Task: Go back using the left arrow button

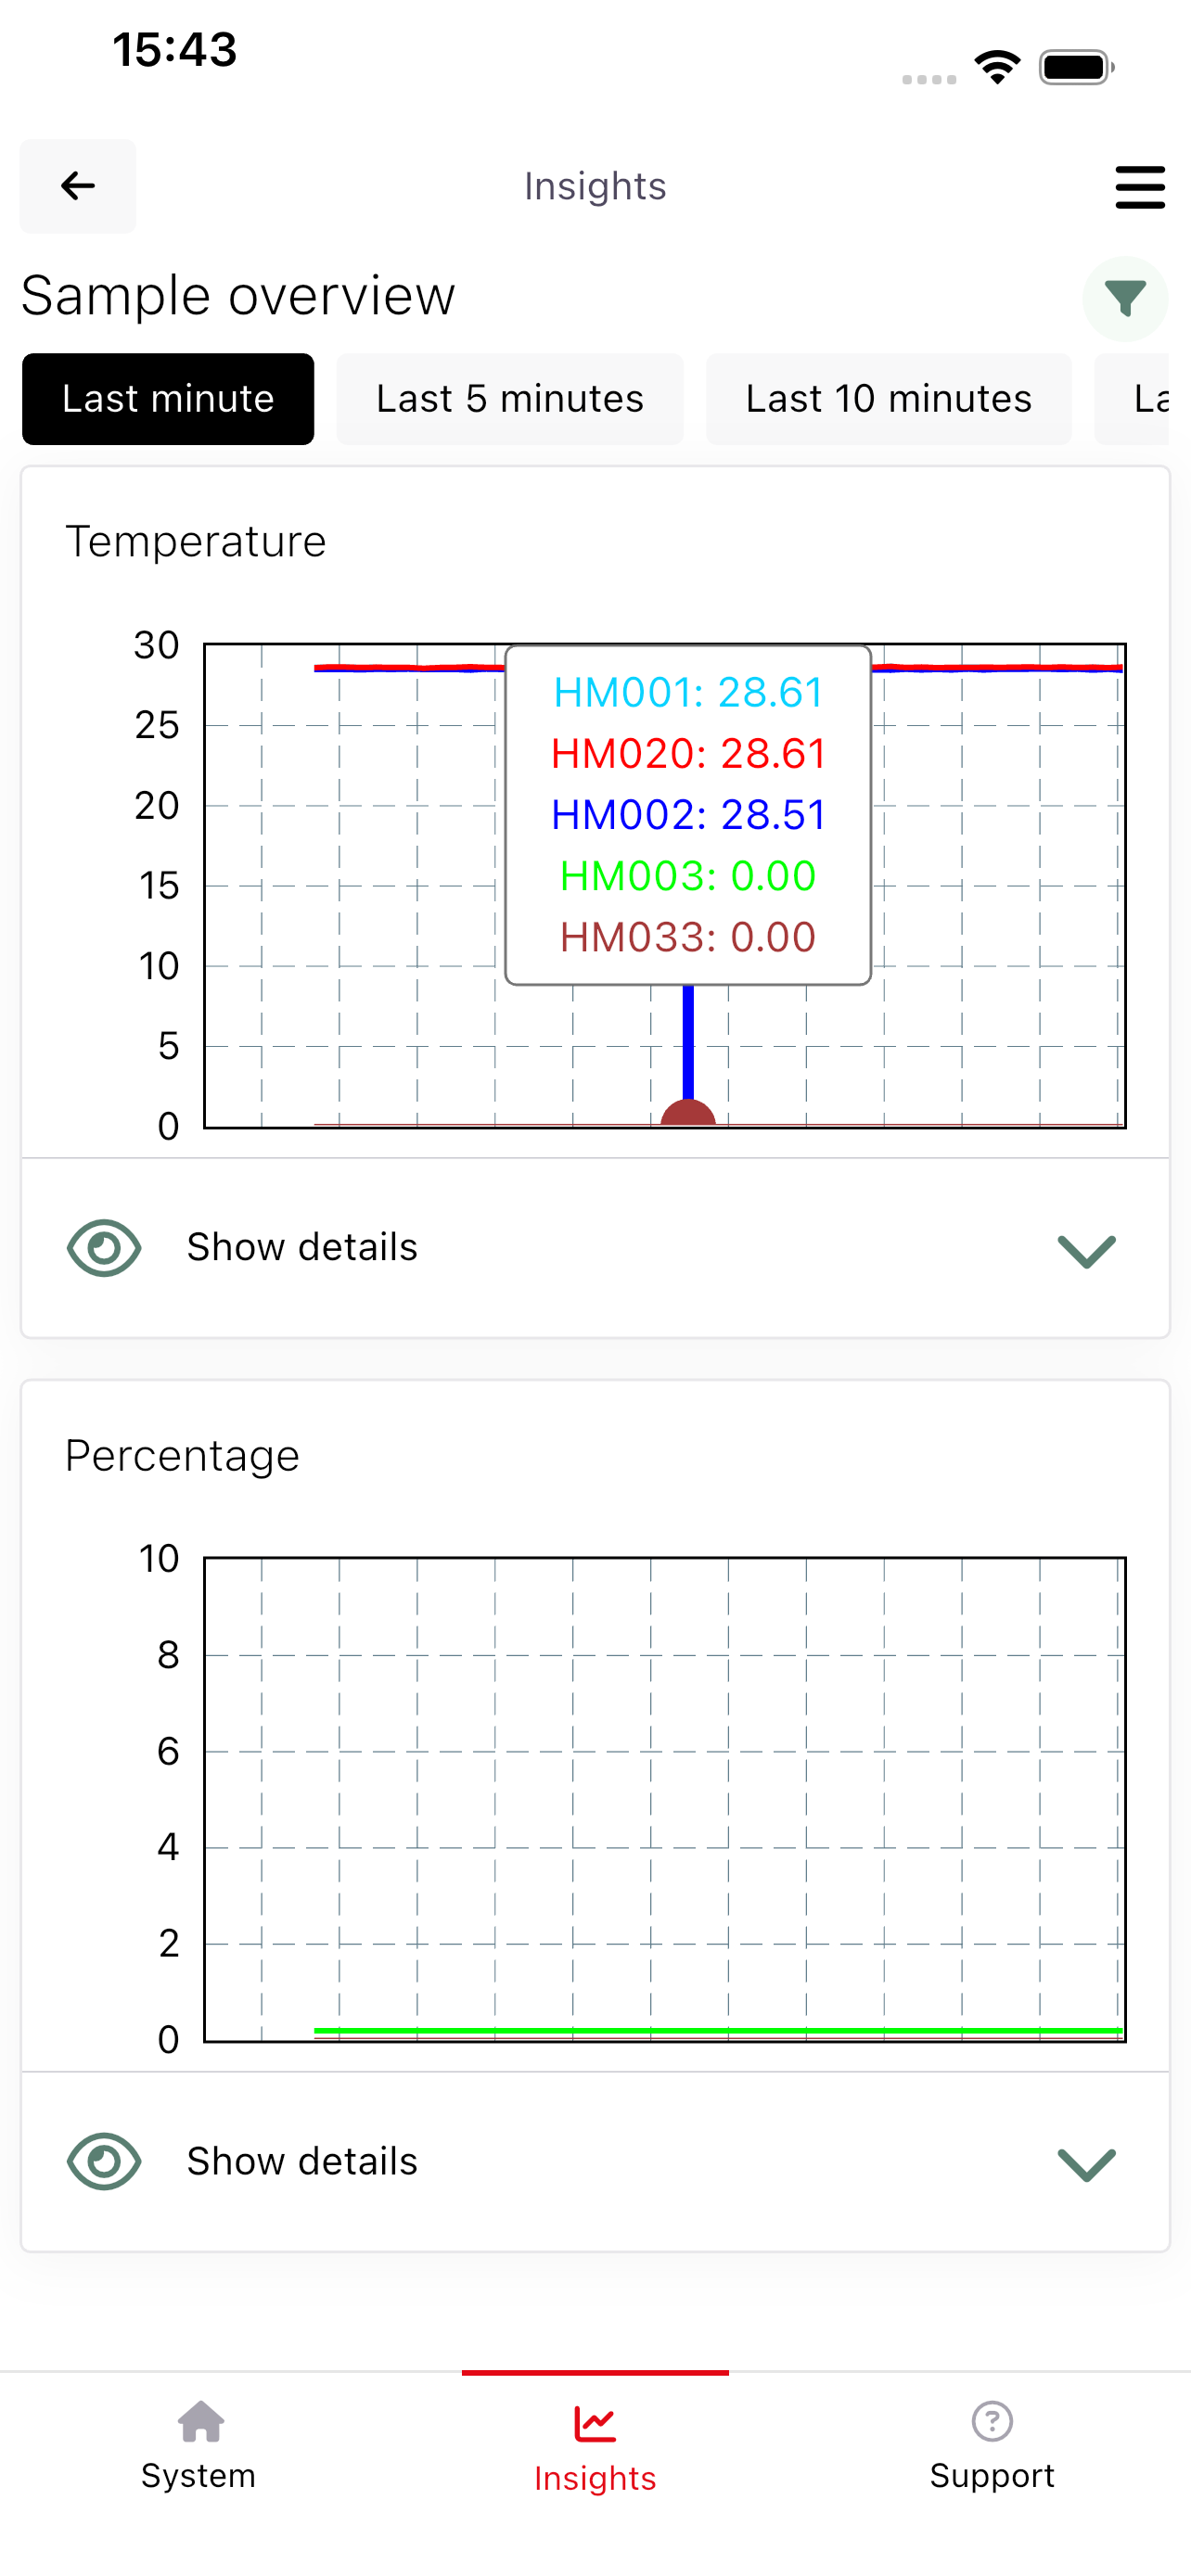Action: click(78, 186)
